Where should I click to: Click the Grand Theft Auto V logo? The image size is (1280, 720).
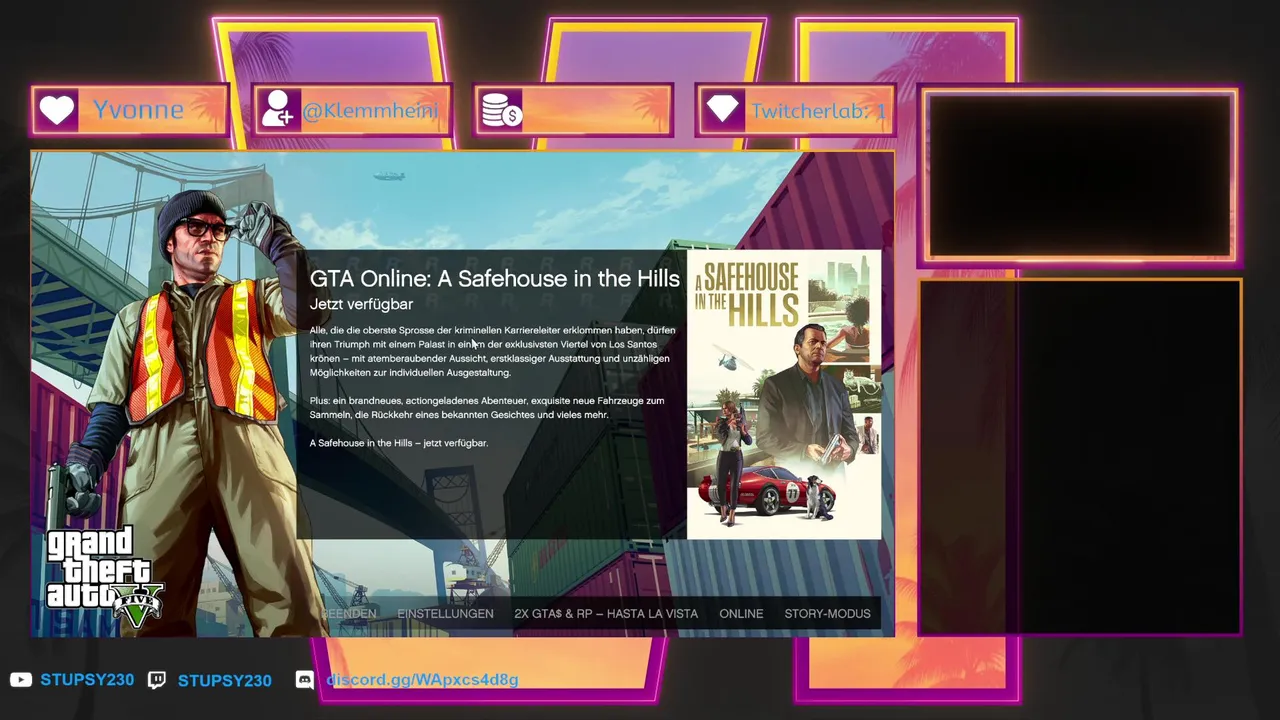point(103,579)
